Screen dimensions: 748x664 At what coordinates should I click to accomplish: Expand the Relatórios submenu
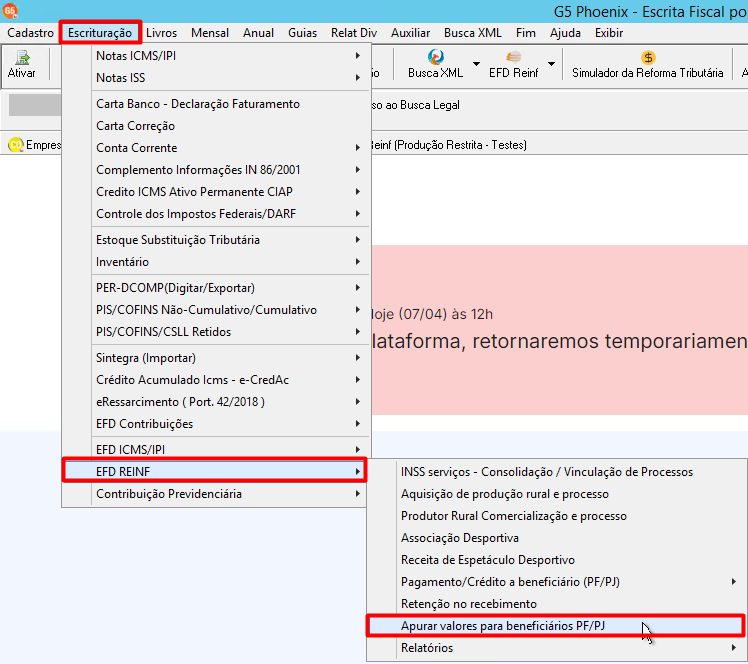556,648
